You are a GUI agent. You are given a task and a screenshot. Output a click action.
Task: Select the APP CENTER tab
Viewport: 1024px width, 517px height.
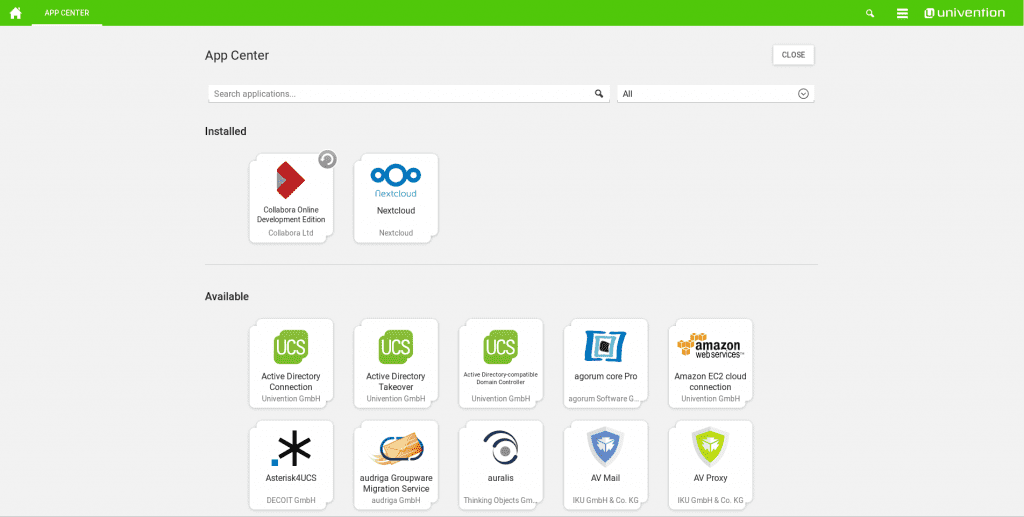click(x=67, y=13)
